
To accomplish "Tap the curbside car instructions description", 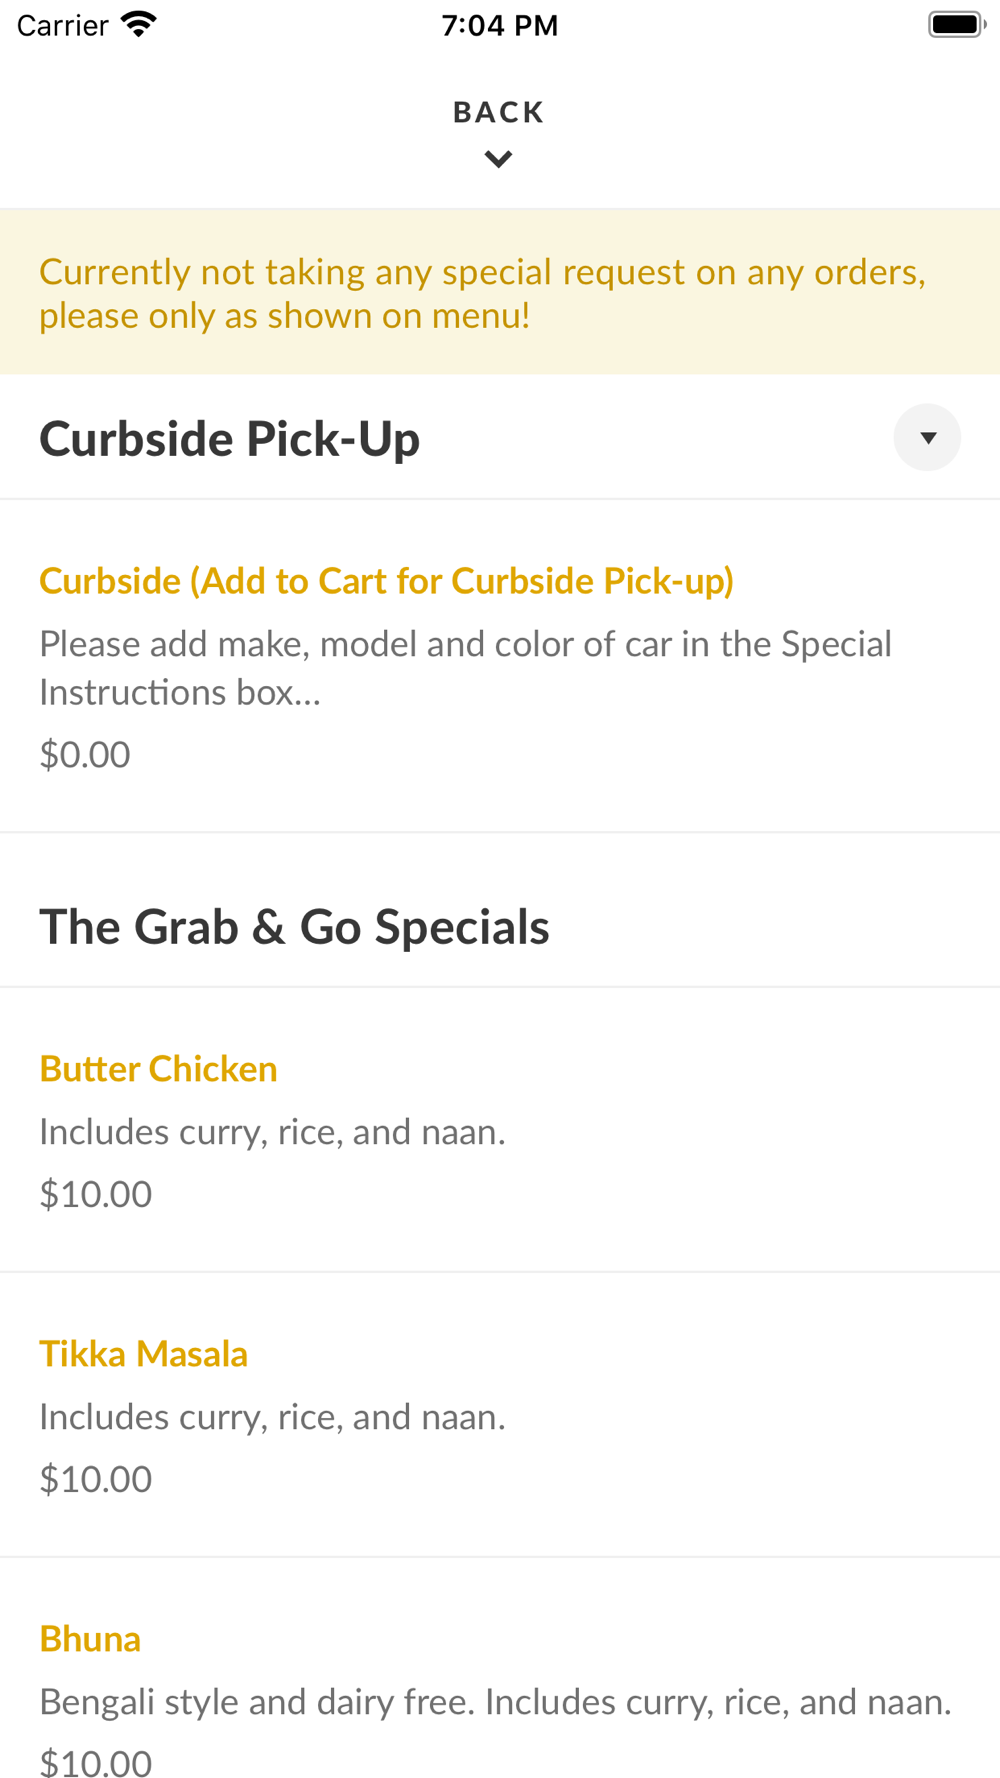I will point(465,668).
